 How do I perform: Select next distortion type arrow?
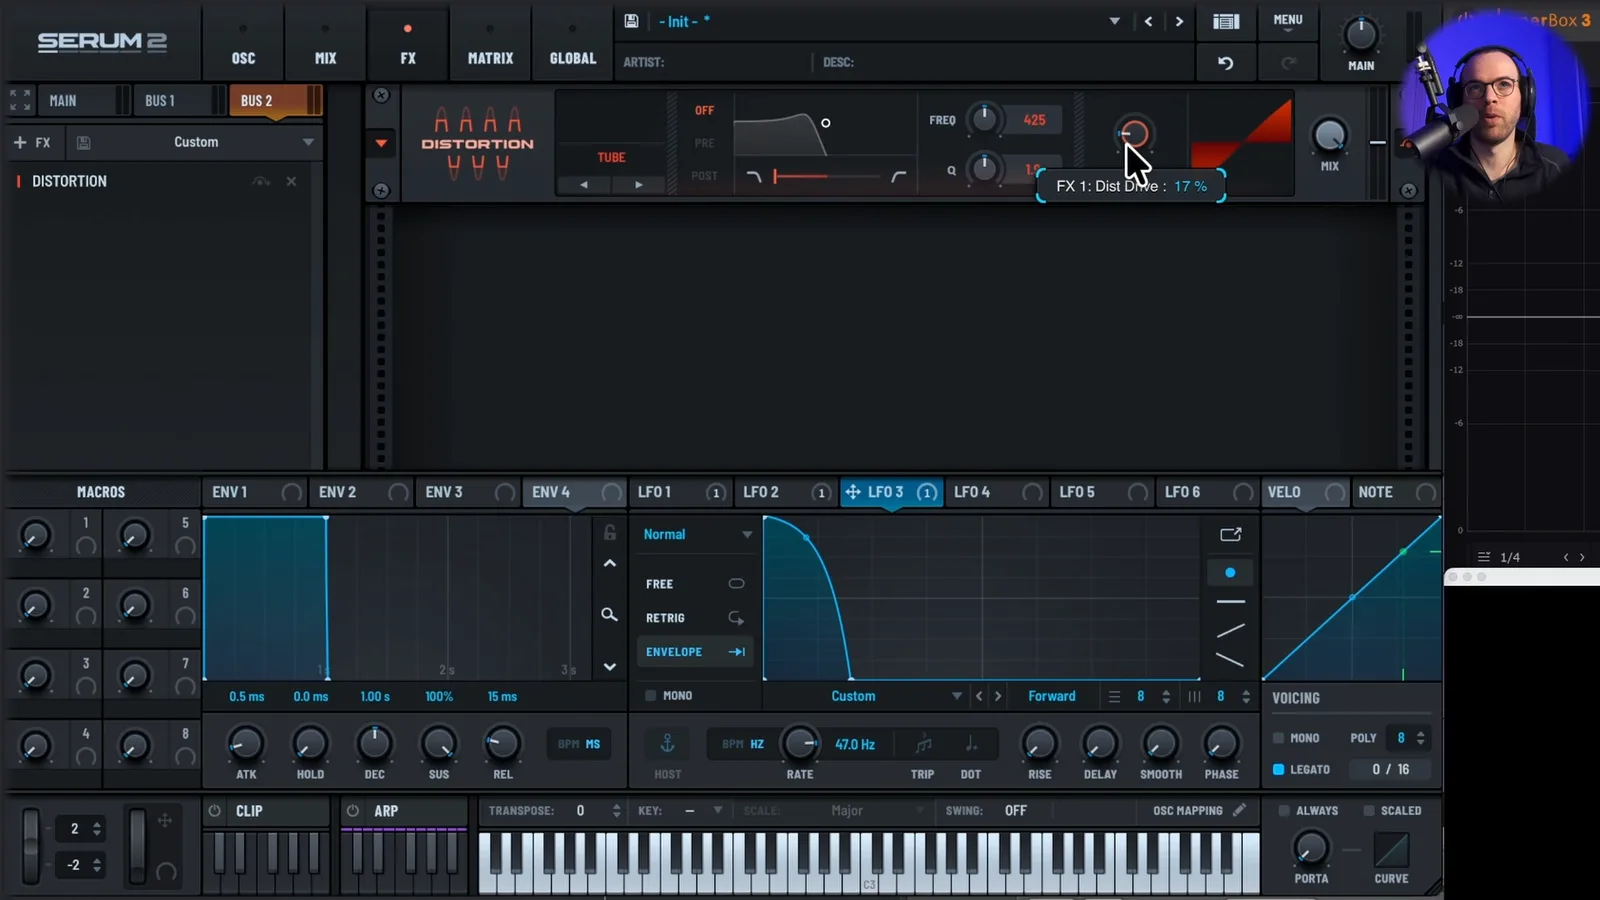639,184
